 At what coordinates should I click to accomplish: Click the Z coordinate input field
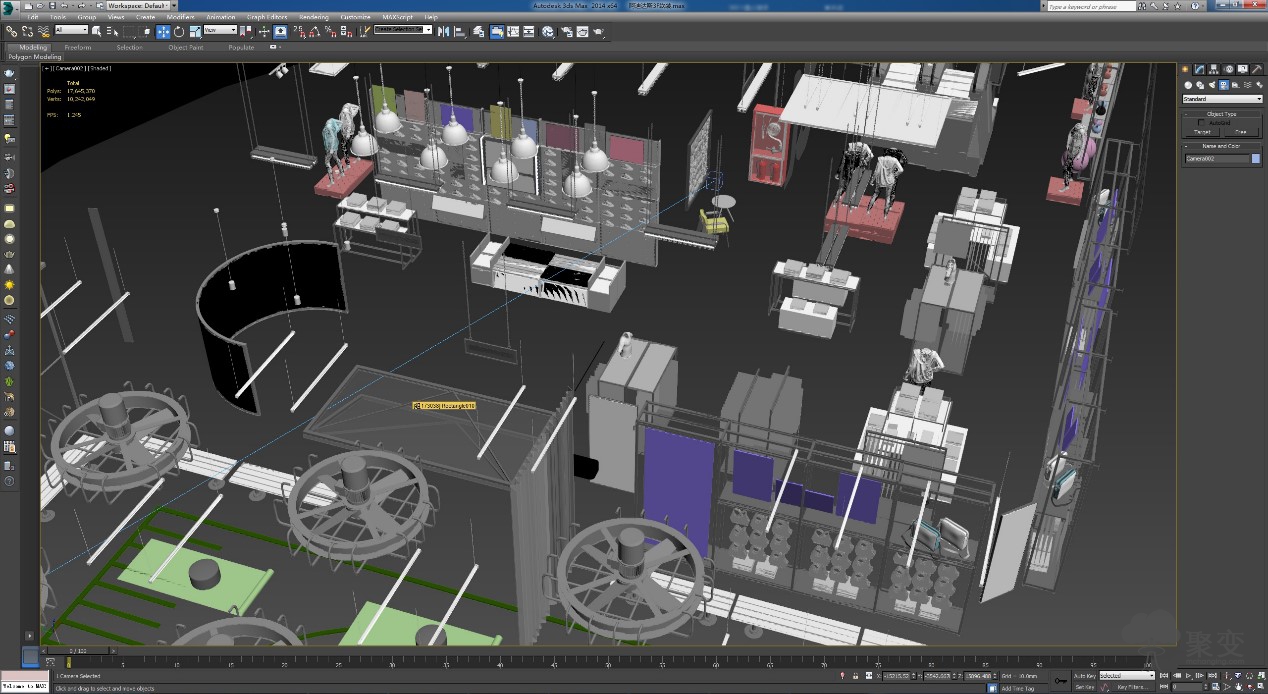978,676
